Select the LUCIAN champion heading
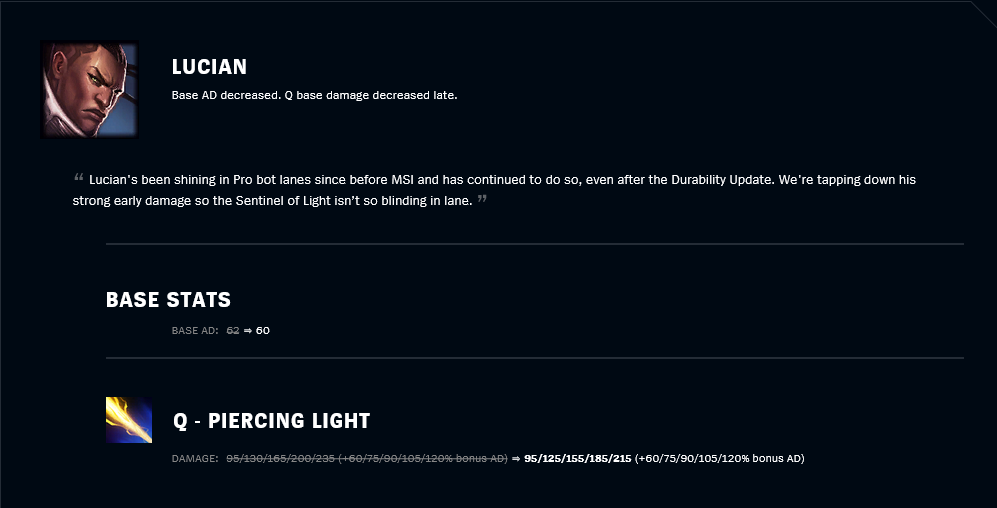 pyautogui.click(x=209, y=67)
